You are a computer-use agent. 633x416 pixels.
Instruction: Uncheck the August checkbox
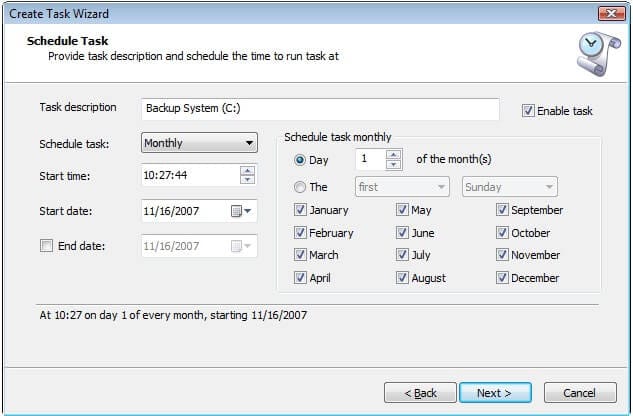click(x=402, y=277)
